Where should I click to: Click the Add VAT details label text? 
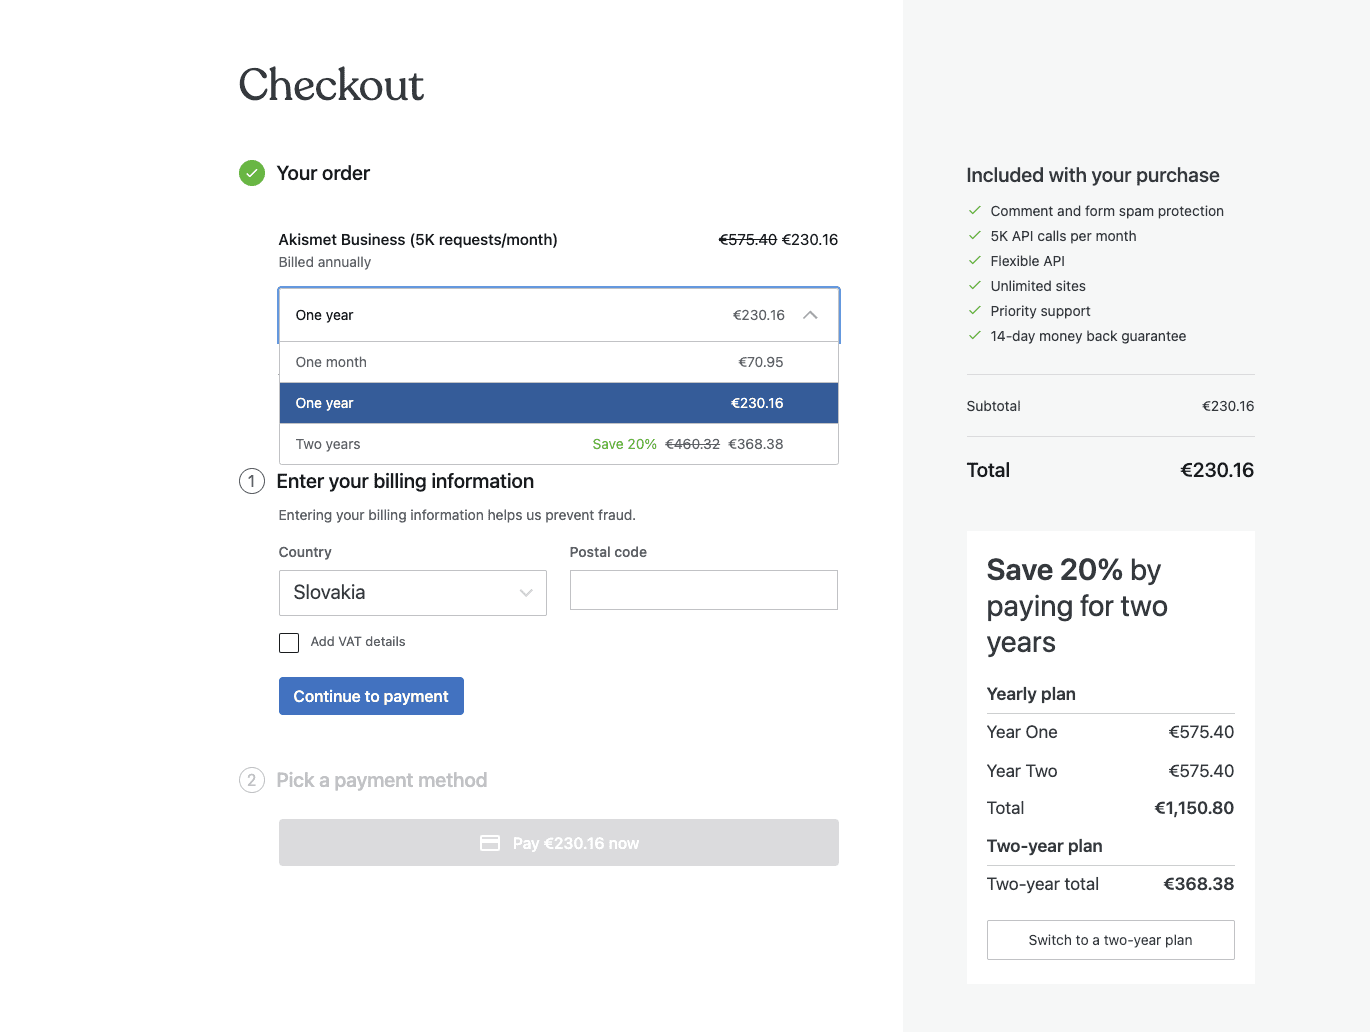pyautogui.click(x=358, y=642)
